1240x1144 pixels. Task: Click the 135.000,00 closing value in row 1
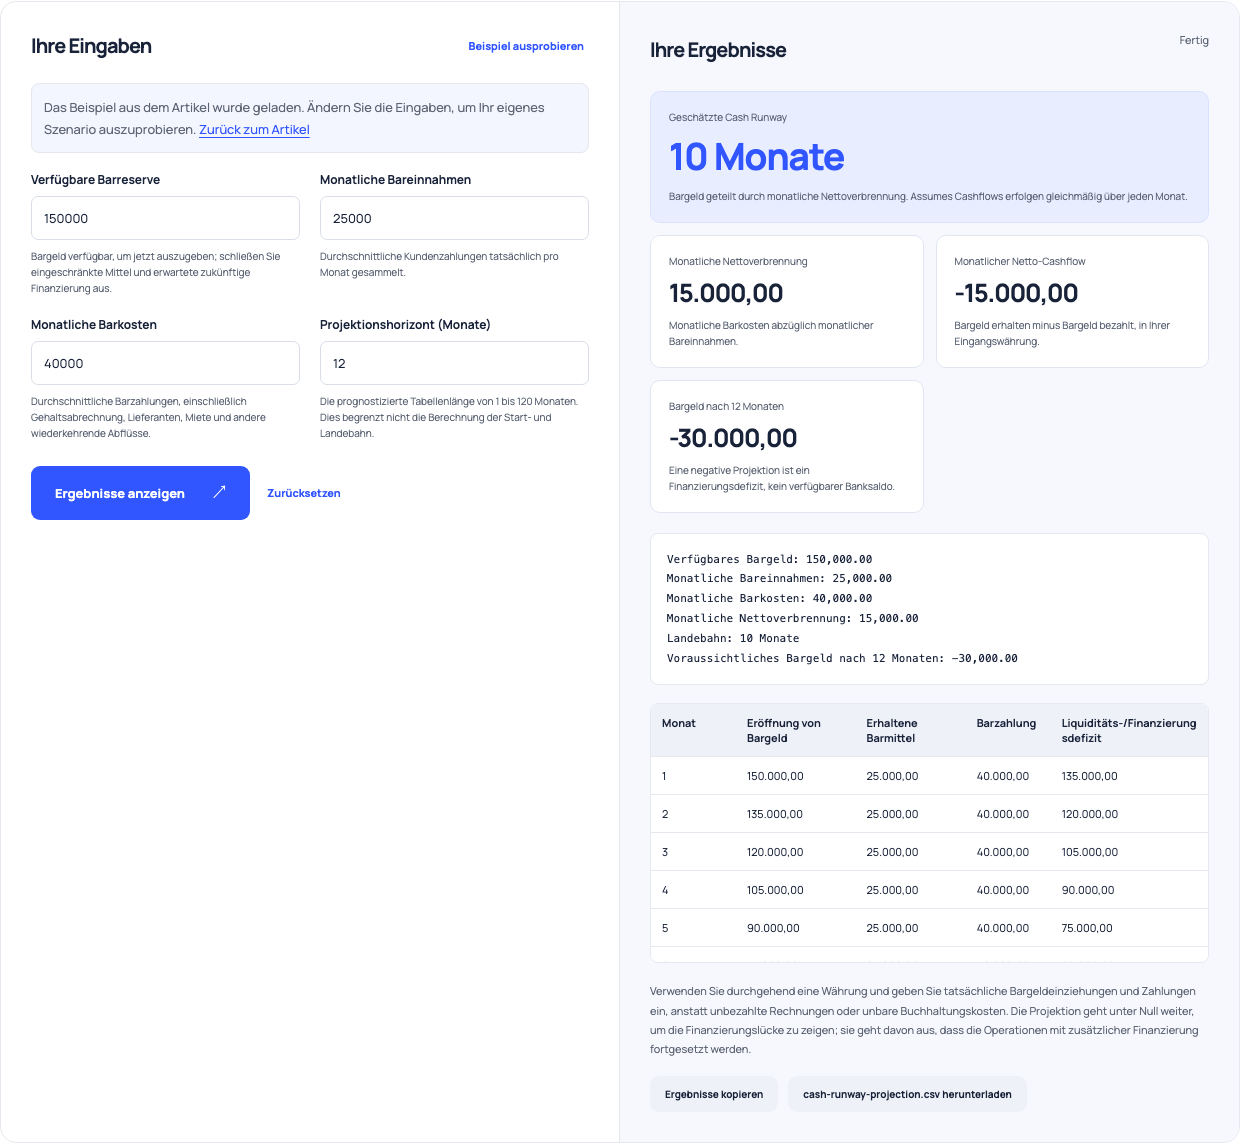point(1090,776)
